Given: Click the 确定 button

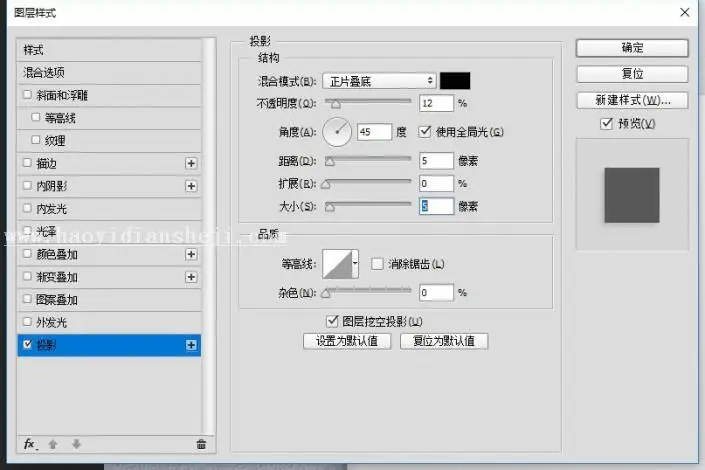Looking at the screenshot, I should pyautogui.click(x=632, y=48).
